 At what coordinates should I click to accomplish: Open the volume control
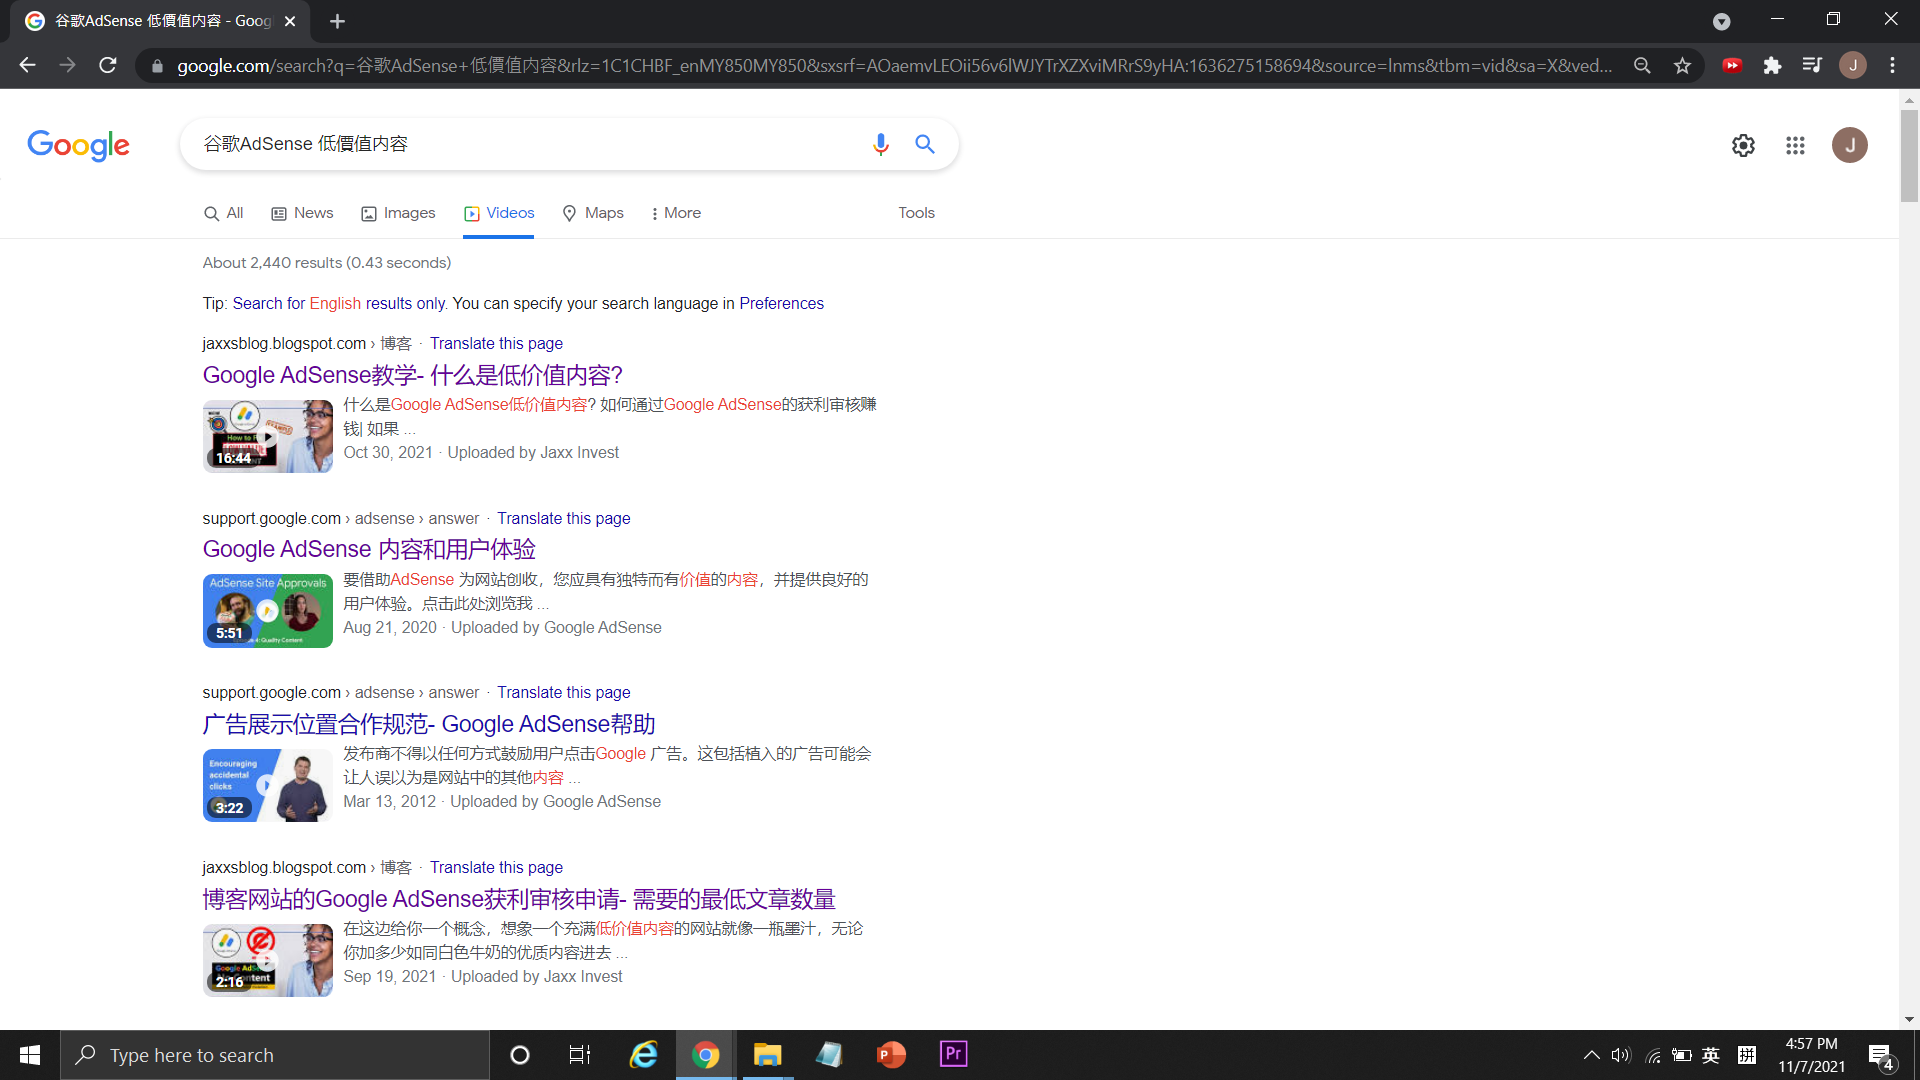(x=1621, y=1055)
